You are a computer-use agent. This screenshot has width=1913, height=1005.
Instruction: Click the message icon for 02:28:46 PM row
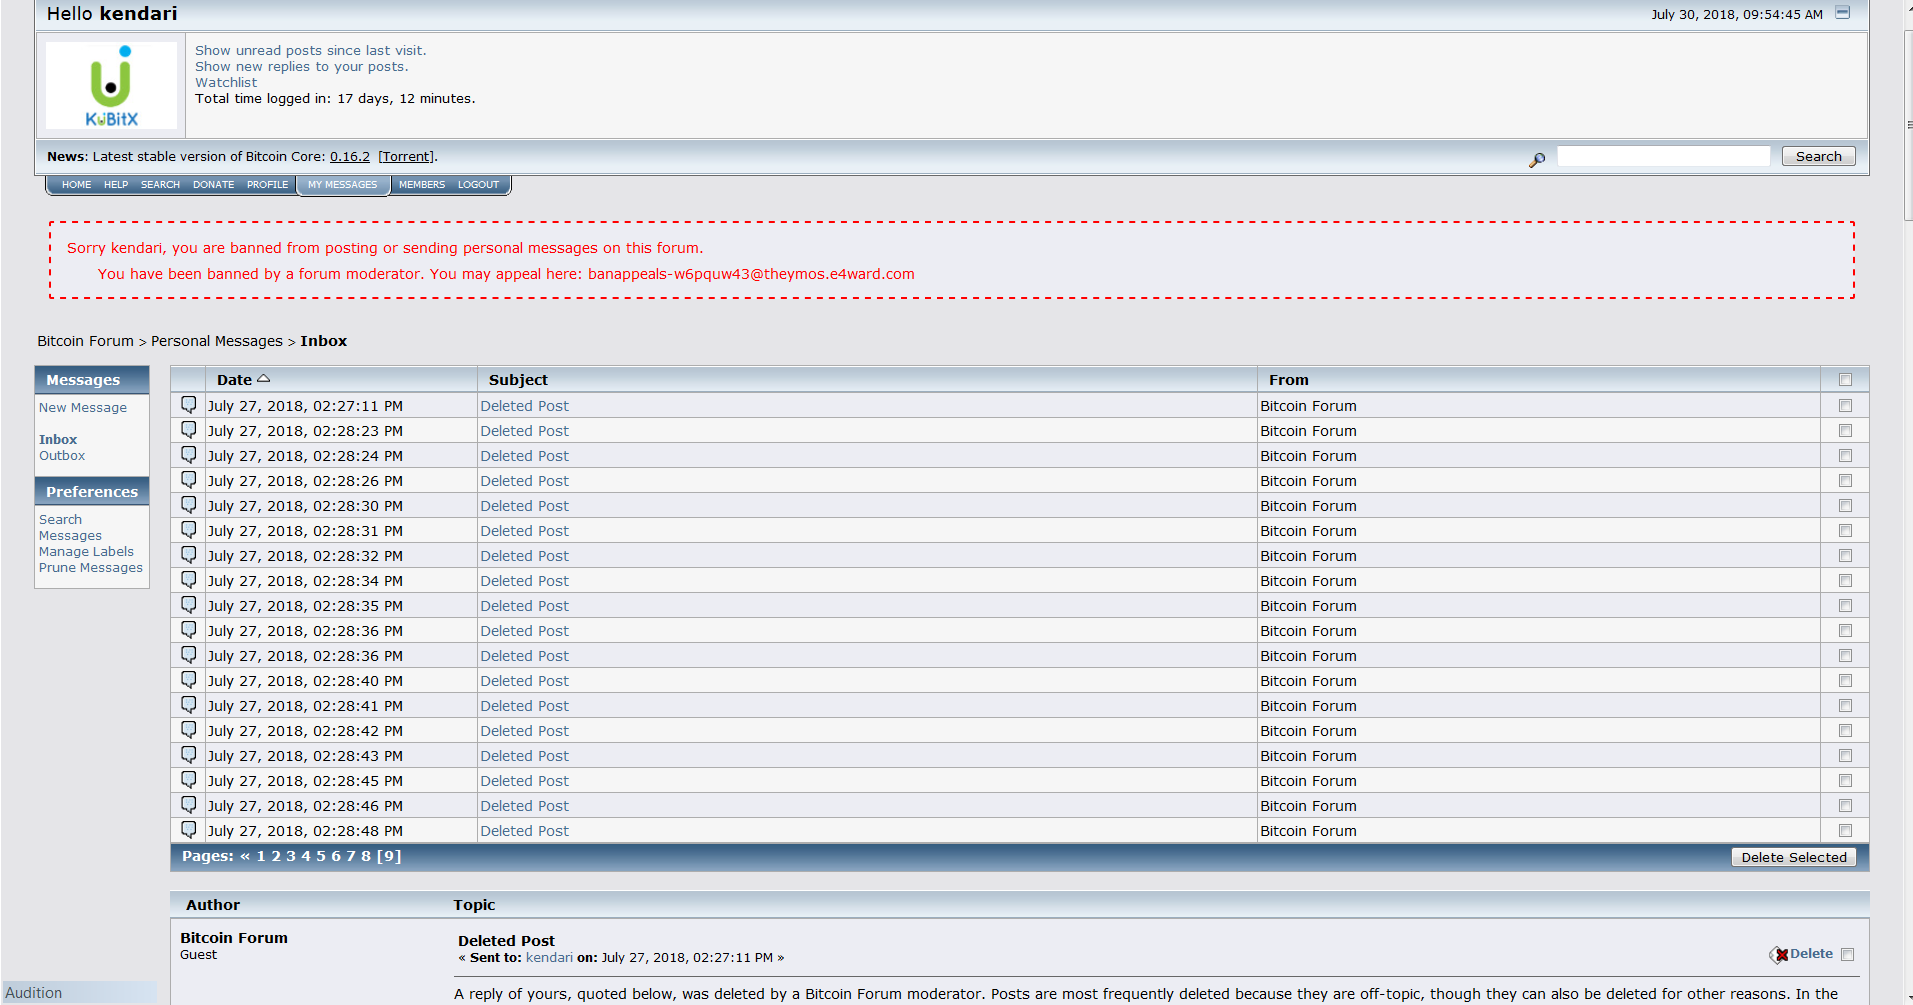pos(188,805)
